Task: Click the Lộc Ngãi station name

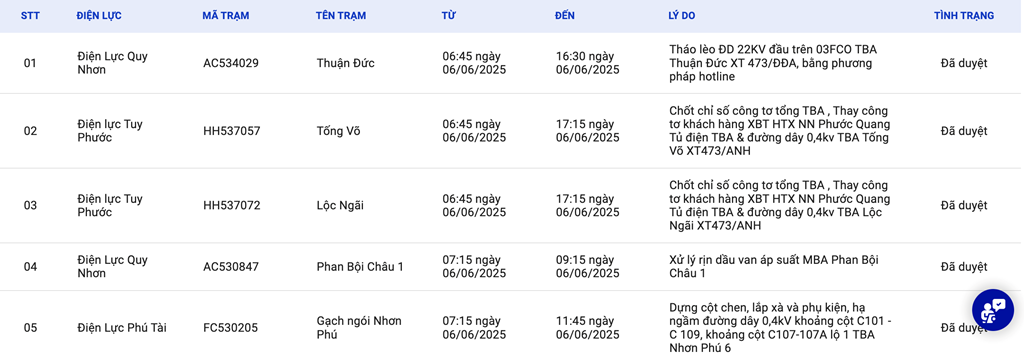Action: pos(340,206)
